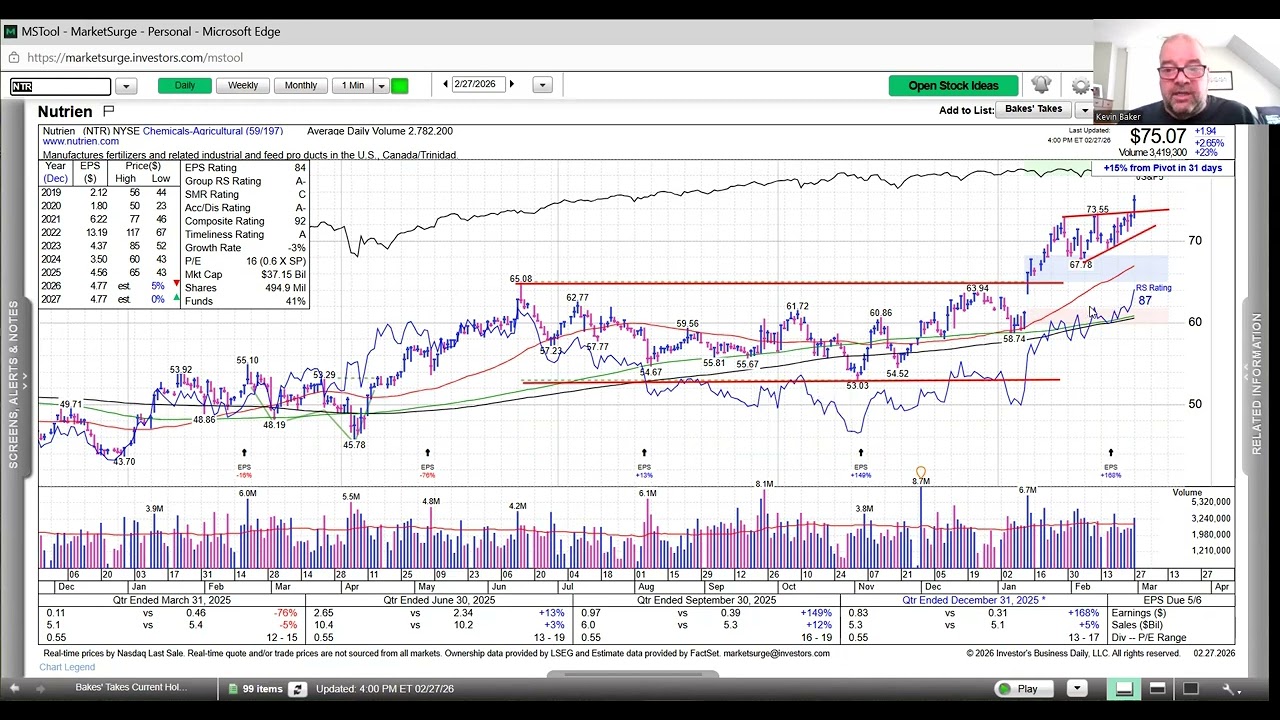Viewport: 1280px width, 720px height.
Task: Click the $75.07 current price
Action: pos(1158,136)
